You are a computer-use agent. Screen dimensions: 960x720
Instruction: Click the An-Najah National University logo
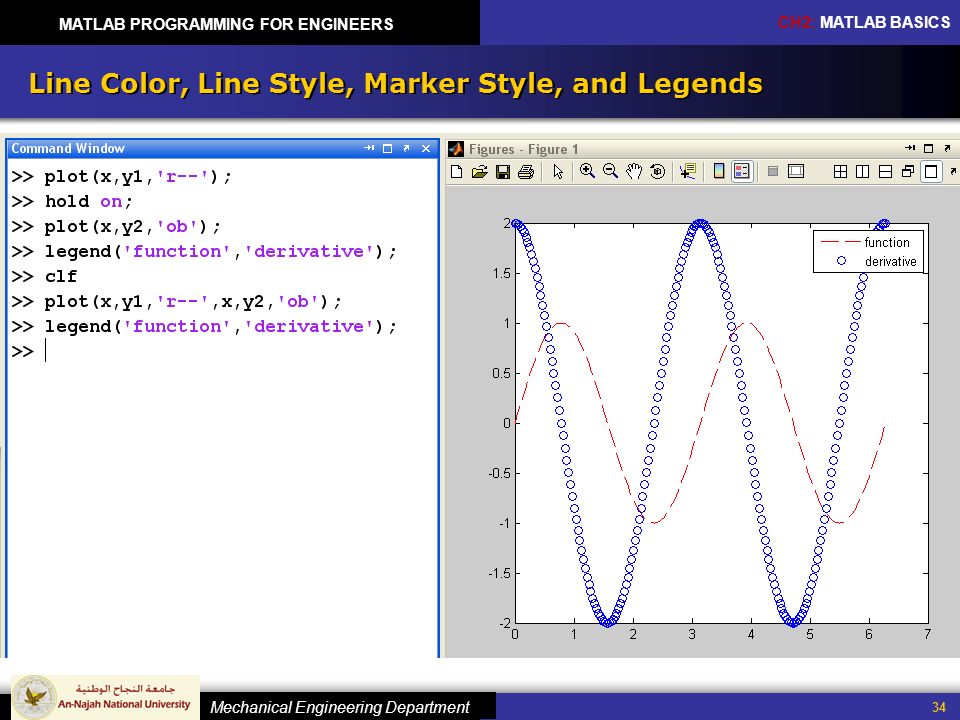point(105,697)
